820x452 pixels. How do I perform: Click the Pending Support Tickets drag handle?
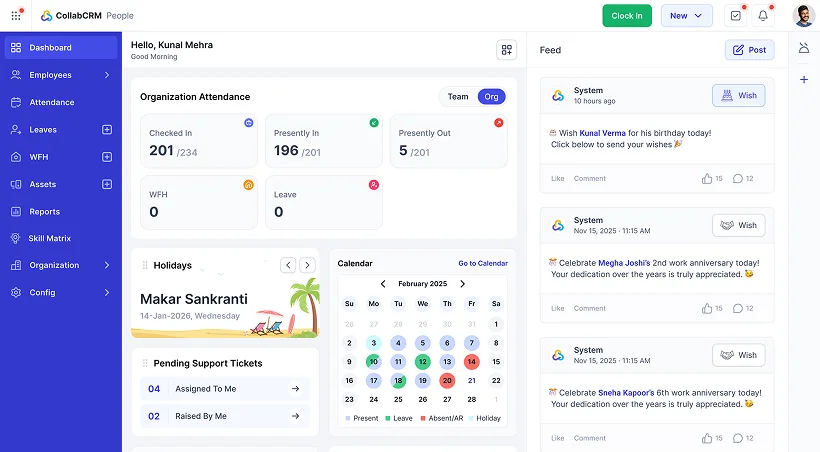coord(145,363)
